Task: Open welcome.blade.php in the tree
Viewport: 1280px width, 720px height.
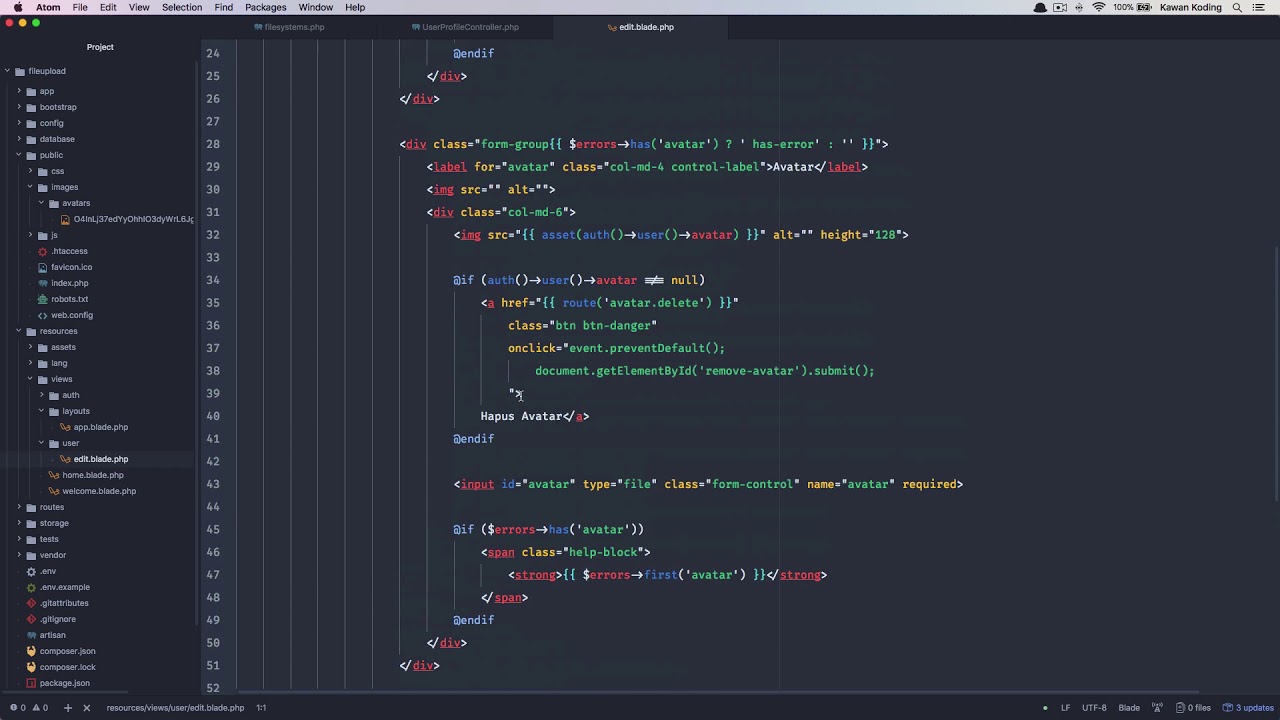Action: 99,491
